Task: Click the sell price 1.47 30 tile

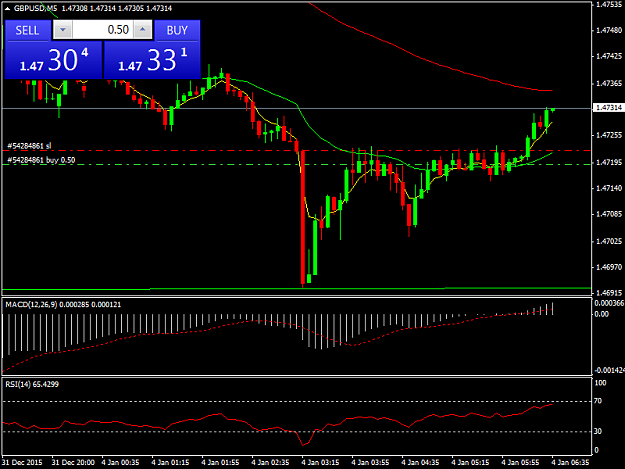Action: [x=53, y=60]
